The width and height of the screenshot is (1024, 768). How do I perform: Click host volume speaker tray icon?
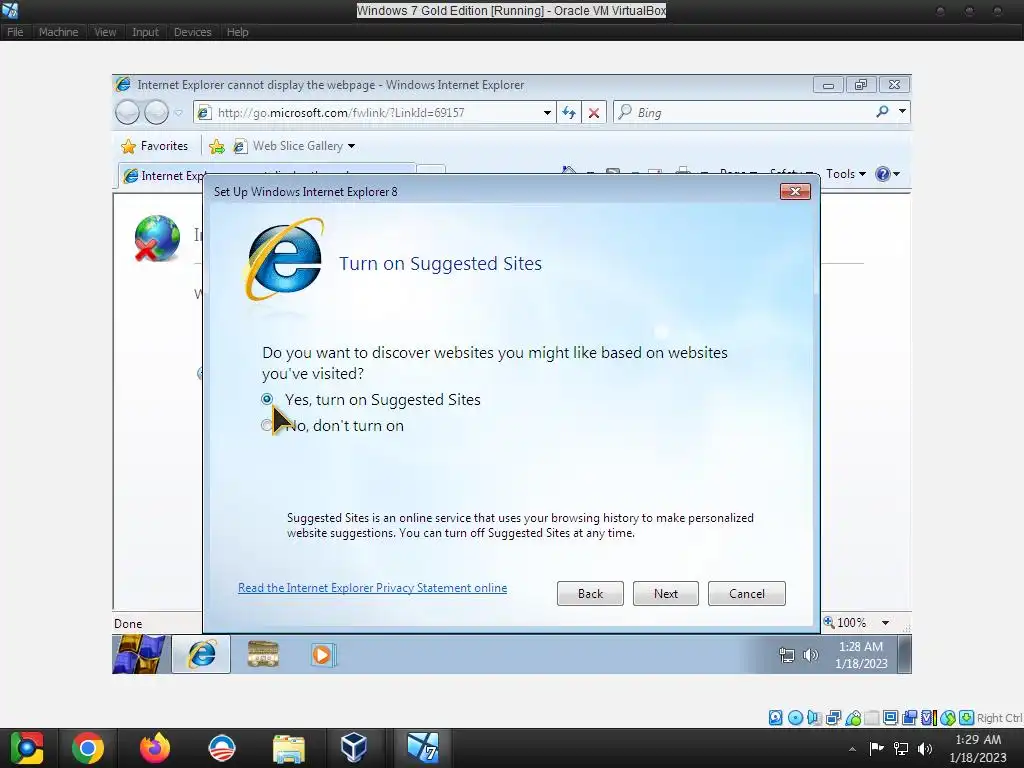point(925,749)
